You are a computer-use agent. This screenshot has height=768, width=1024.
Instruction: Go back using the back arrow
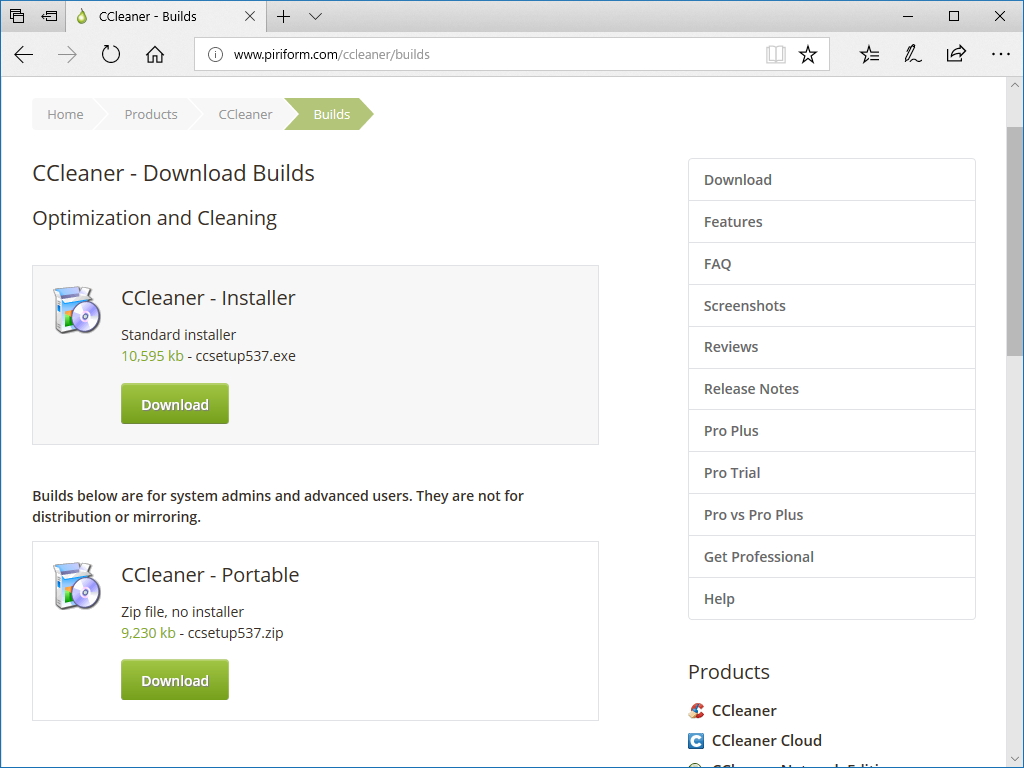(24, 55)
